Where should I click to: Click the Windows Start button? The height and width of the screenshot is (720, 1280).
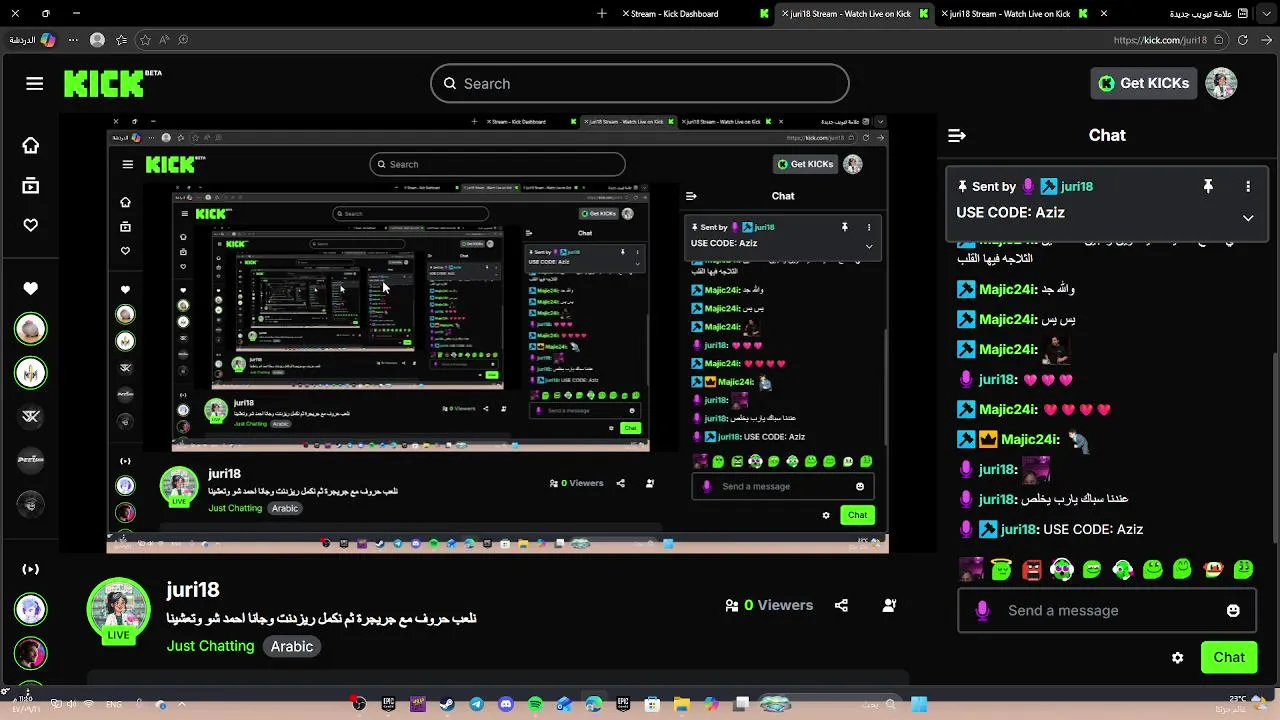(919, 705)
